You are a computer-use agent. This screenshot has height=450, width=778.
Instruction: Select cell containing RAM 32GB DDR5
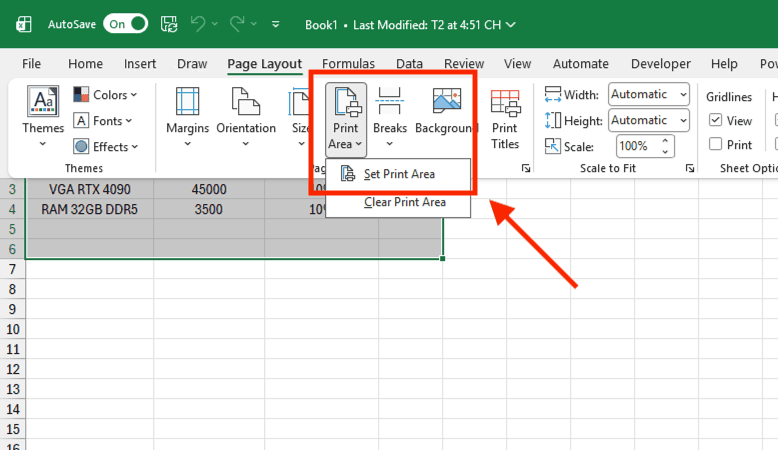pyautogui.click(x=90, y=209)
